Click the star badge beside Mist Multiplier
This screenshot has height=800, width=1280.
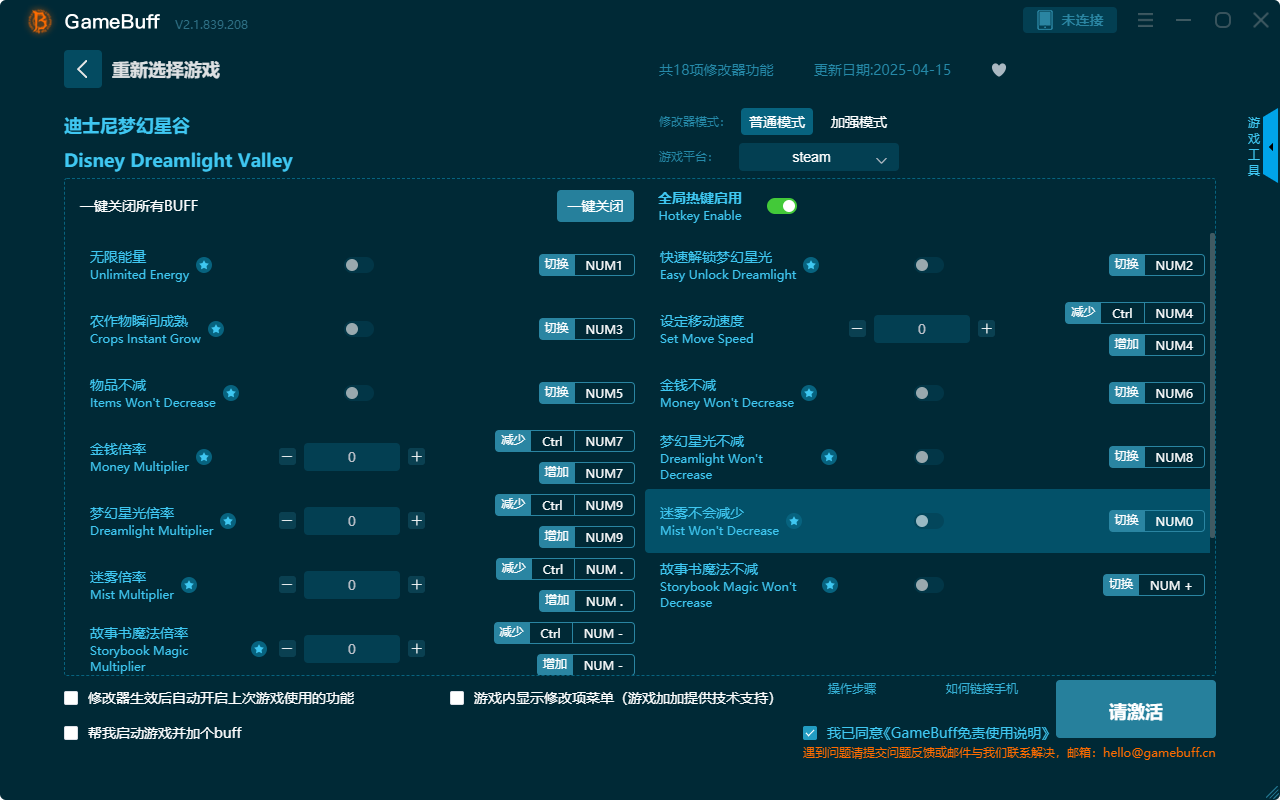(189, 585)
